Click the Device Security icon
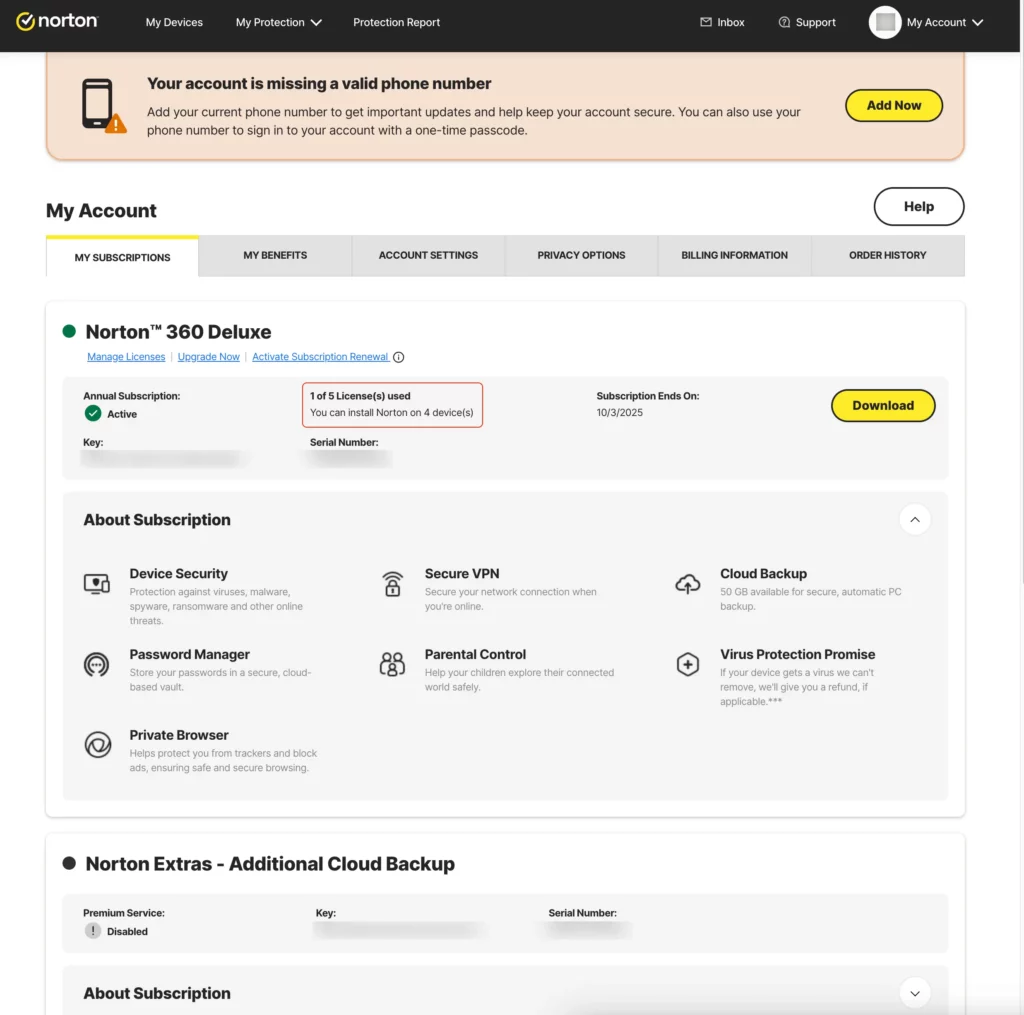This screenshot has width=1024, height=1015. 97,583
